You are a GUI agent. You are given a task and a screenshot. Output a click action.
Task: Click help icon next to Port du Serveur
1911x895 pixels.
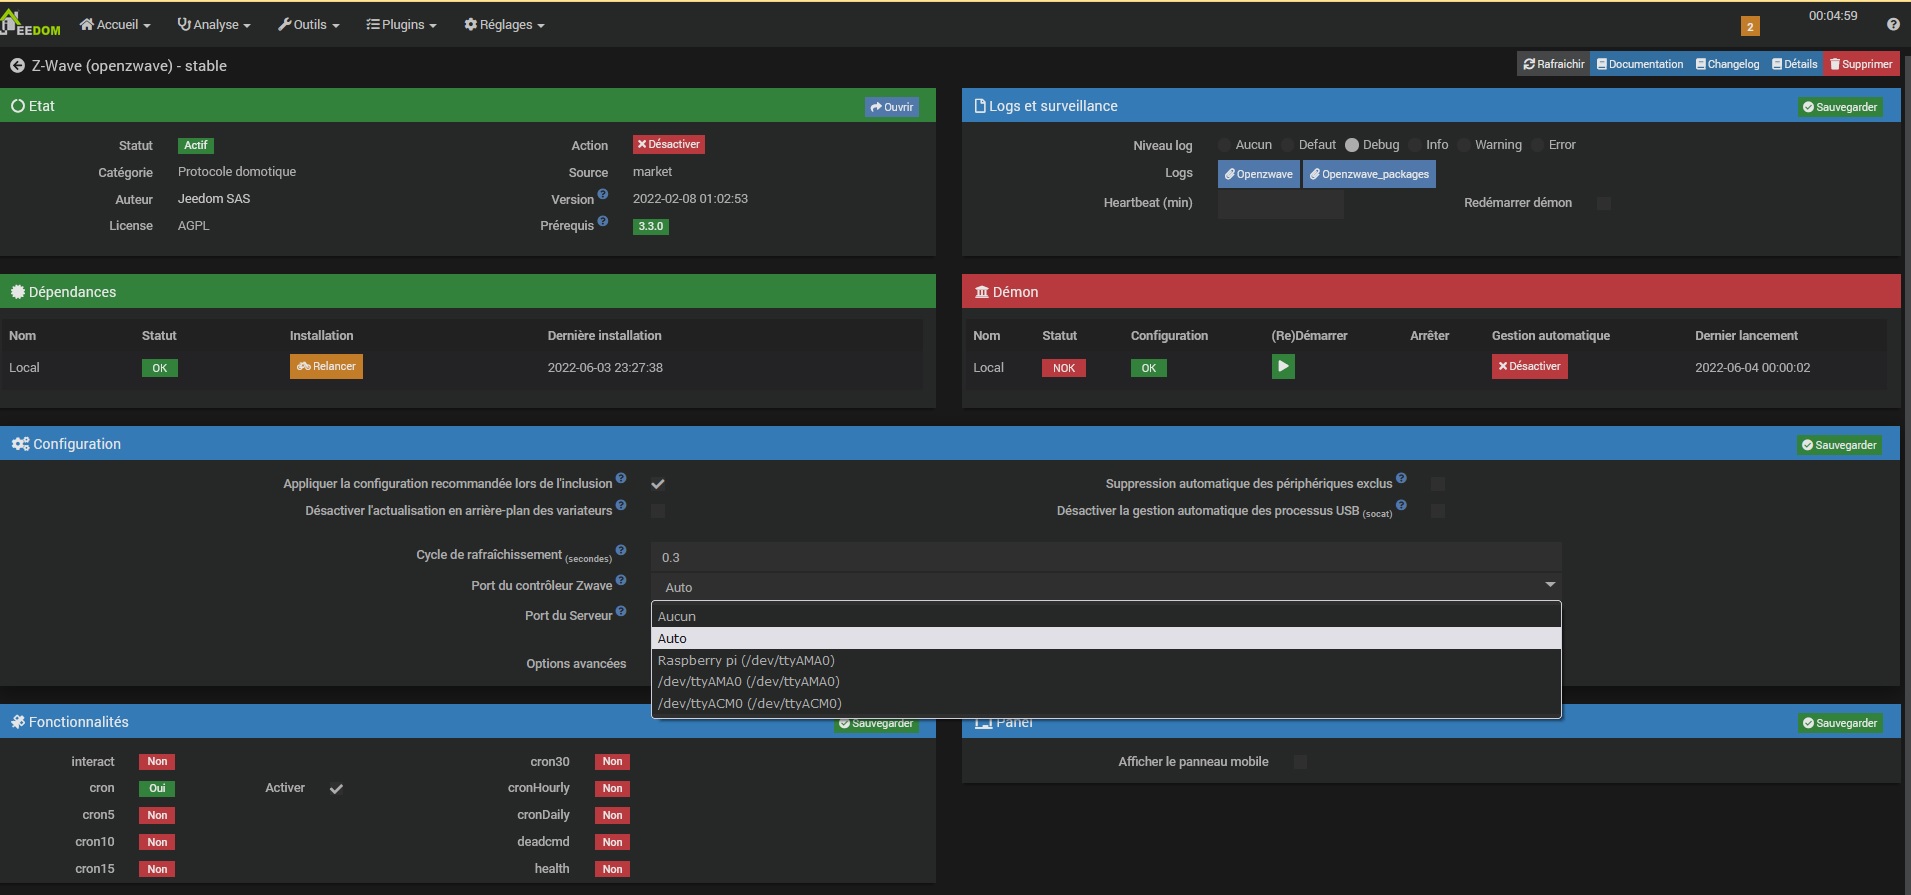tap(621, 611)
